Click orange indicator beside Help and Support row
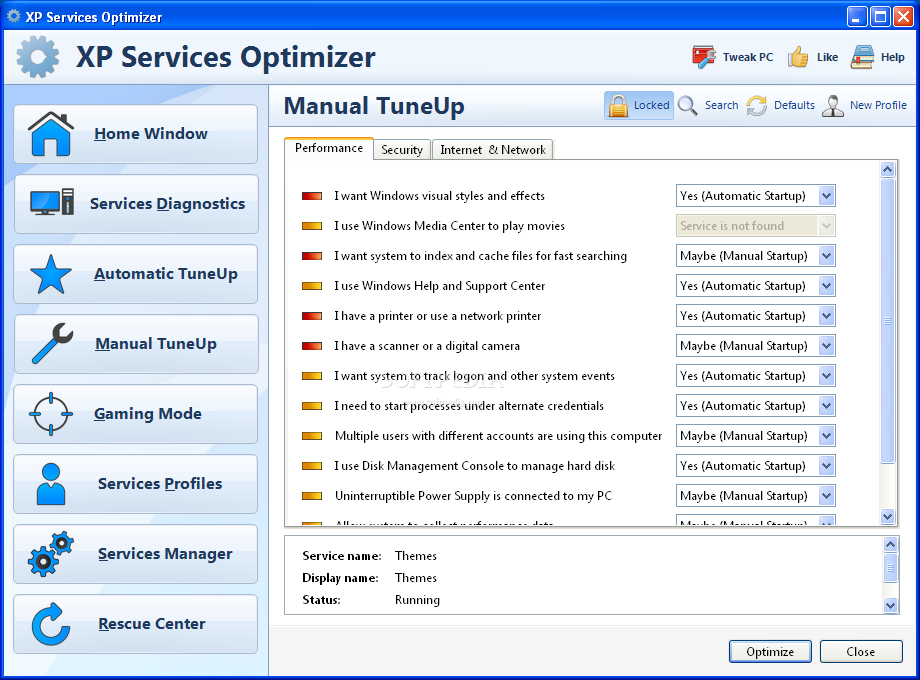 pos(312,286)
